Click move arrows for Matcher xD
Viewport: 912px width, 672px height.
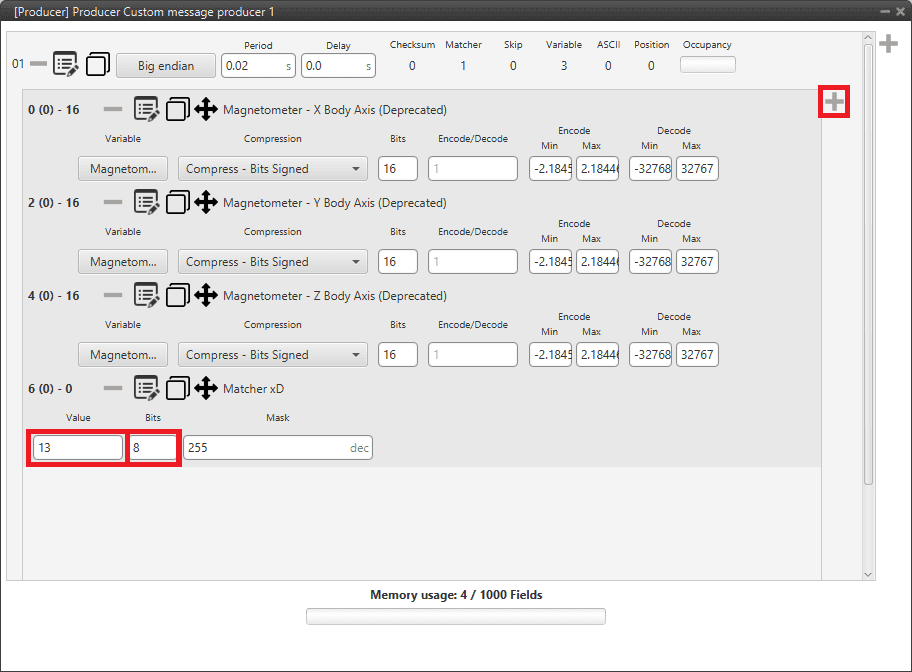206,388
